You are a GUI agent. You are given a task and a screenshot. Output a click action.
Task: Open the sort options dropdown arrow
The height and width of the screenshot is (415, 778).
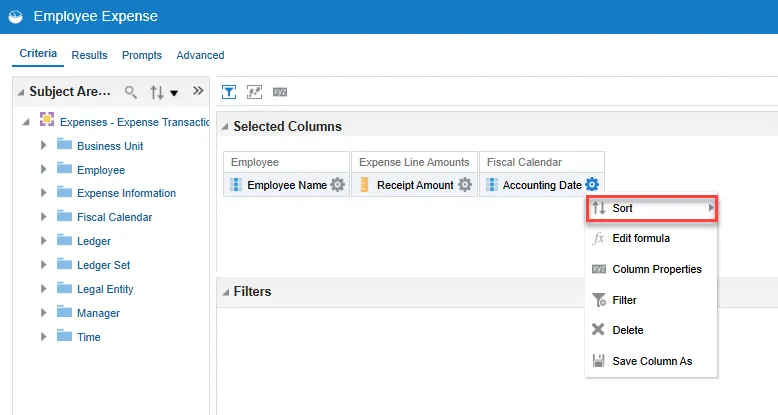point(174,93)
